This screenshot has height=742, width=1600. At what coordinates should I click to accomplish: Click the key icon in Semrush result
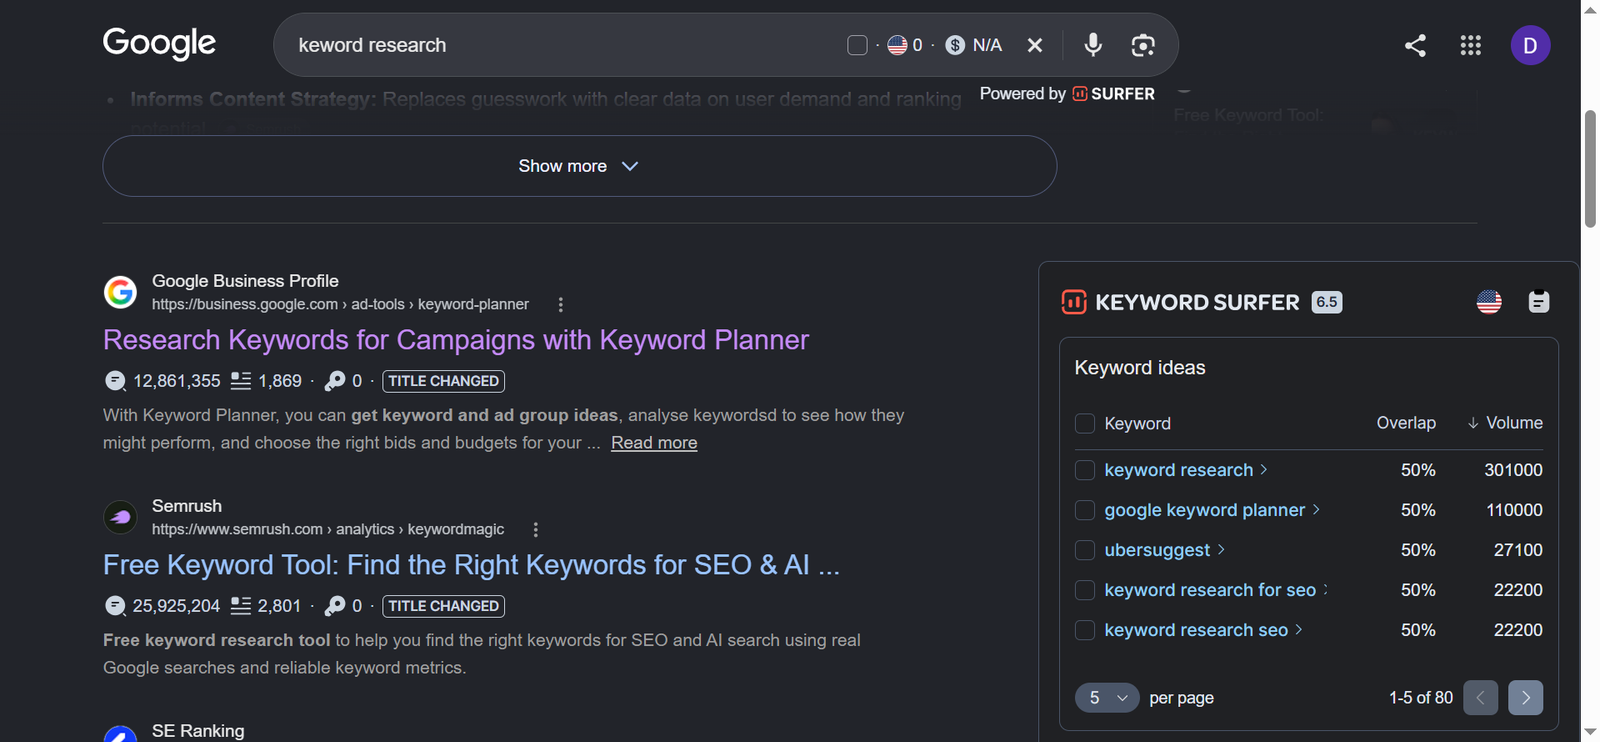click(335, 606)
